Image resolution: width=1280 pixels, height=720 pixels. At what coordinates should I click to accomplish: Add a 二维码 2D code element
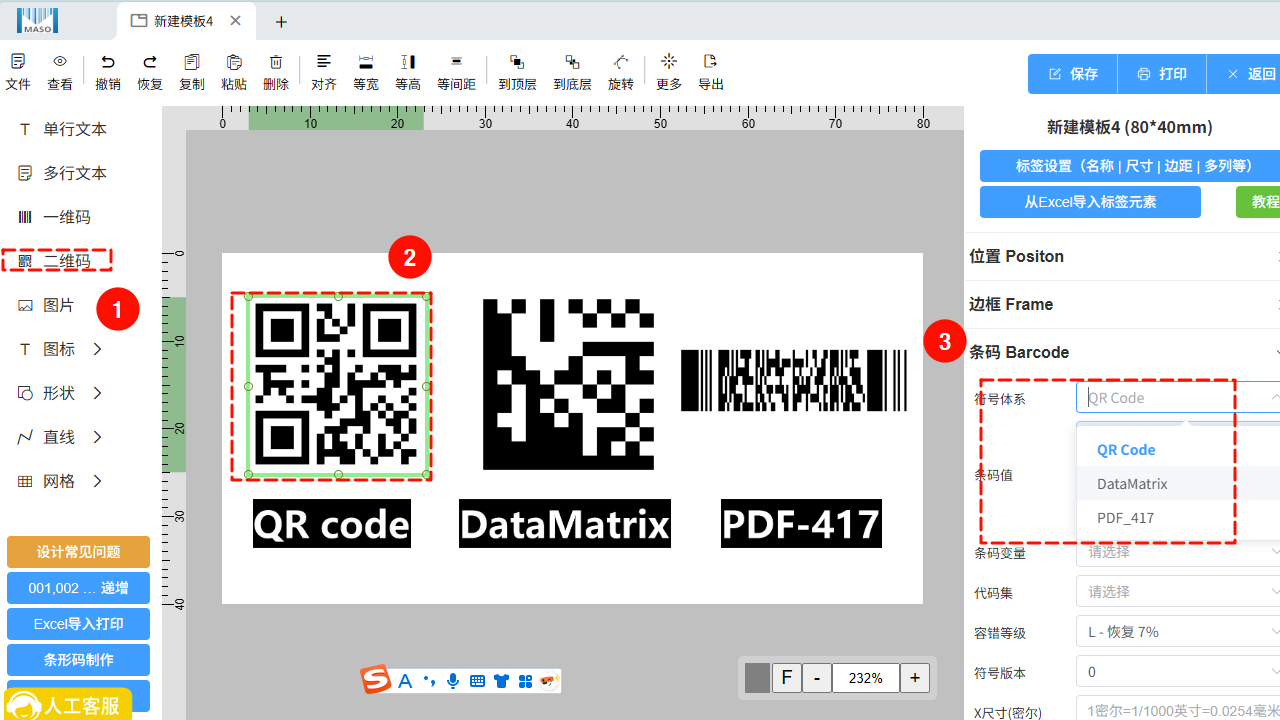(x=55, y=261)
